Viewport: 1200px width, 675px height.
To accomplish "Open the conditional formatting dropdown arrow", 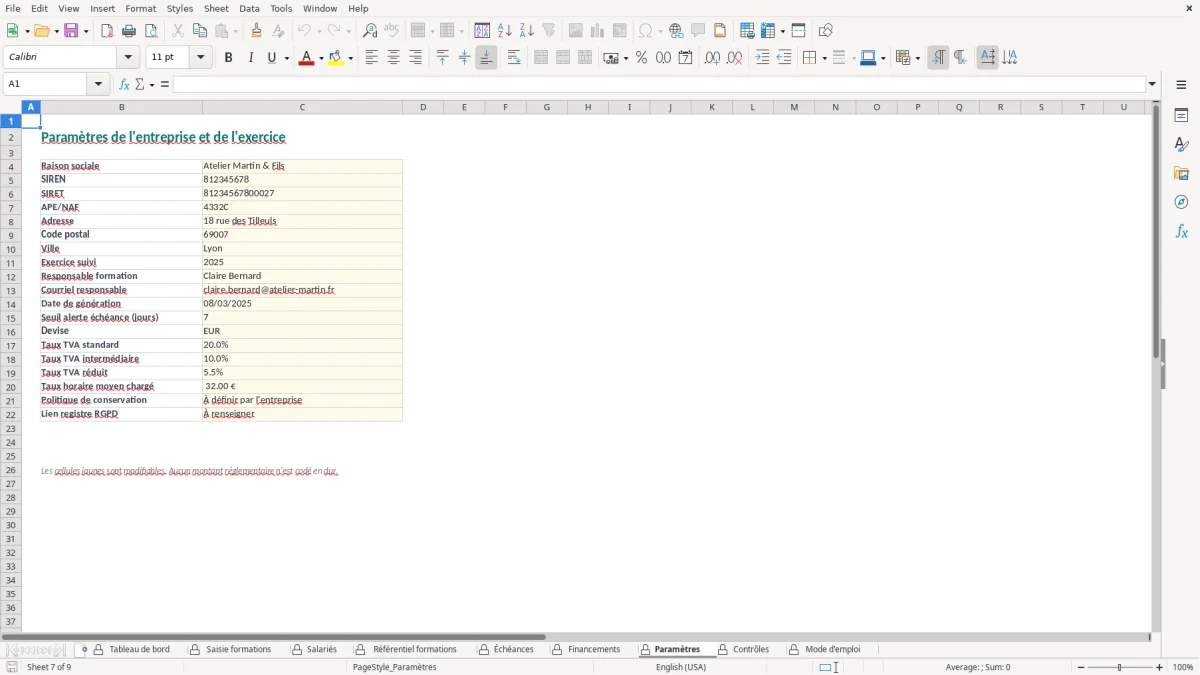I will [917, 58].
